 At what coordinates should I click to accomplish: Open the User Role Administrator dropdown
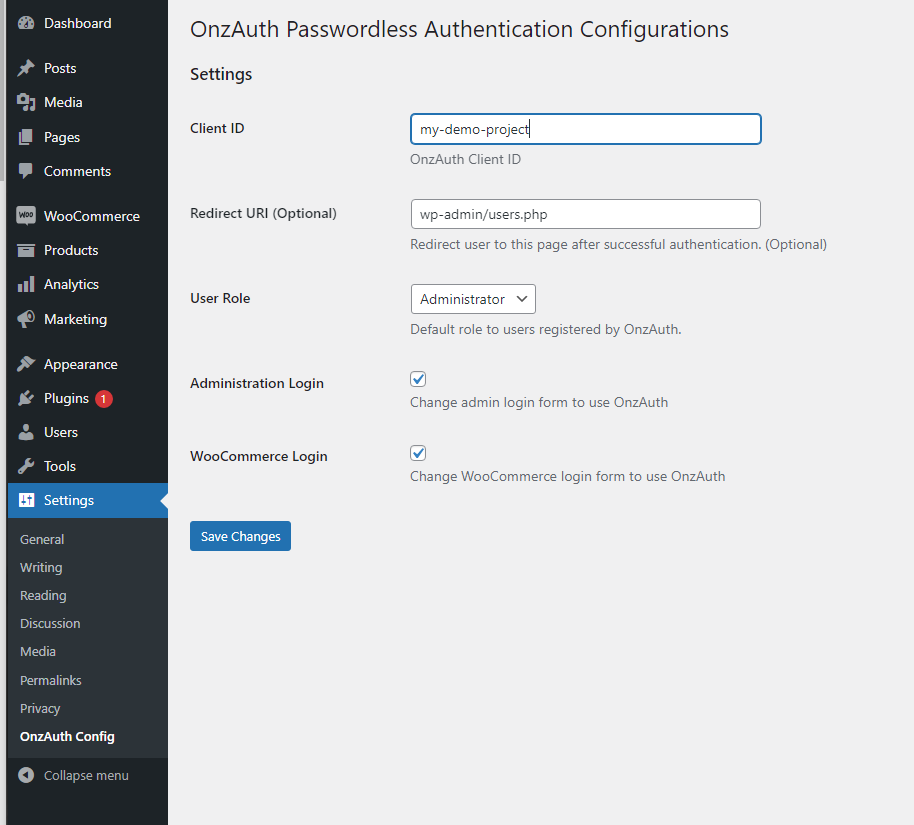tap(473, 299)
